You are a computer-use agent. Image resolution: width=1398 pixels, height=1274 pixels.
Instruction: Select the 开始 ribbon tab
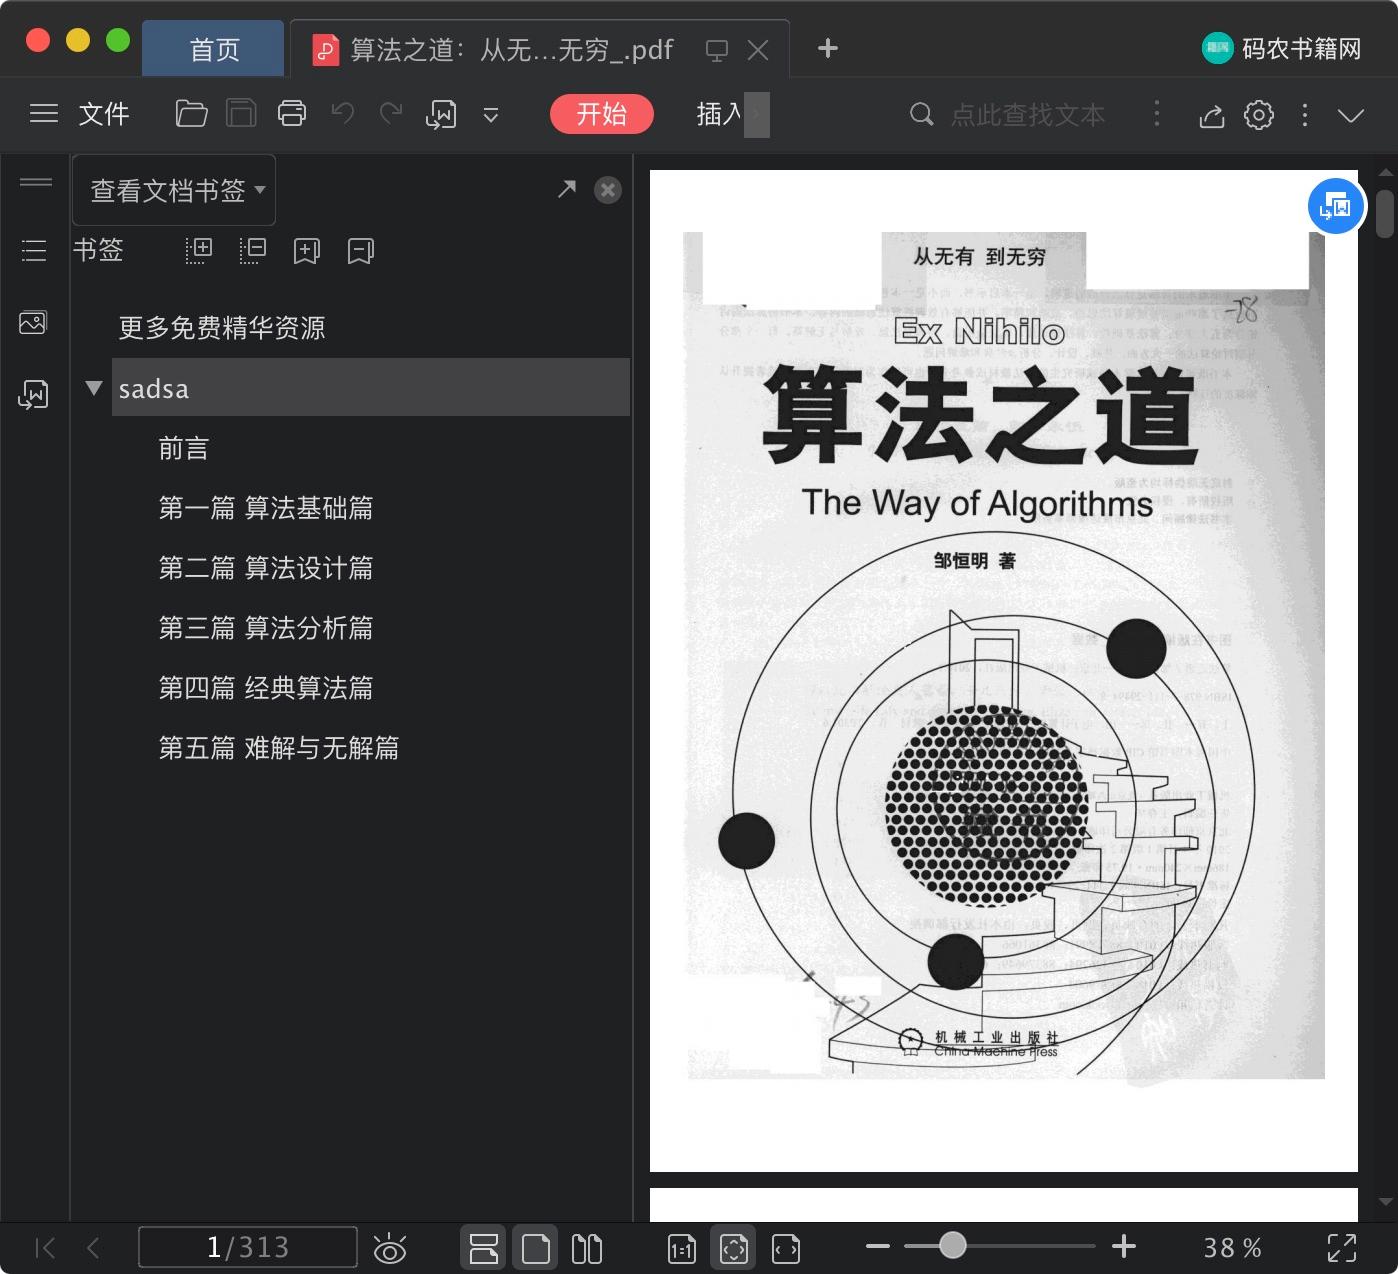[602, 114]
